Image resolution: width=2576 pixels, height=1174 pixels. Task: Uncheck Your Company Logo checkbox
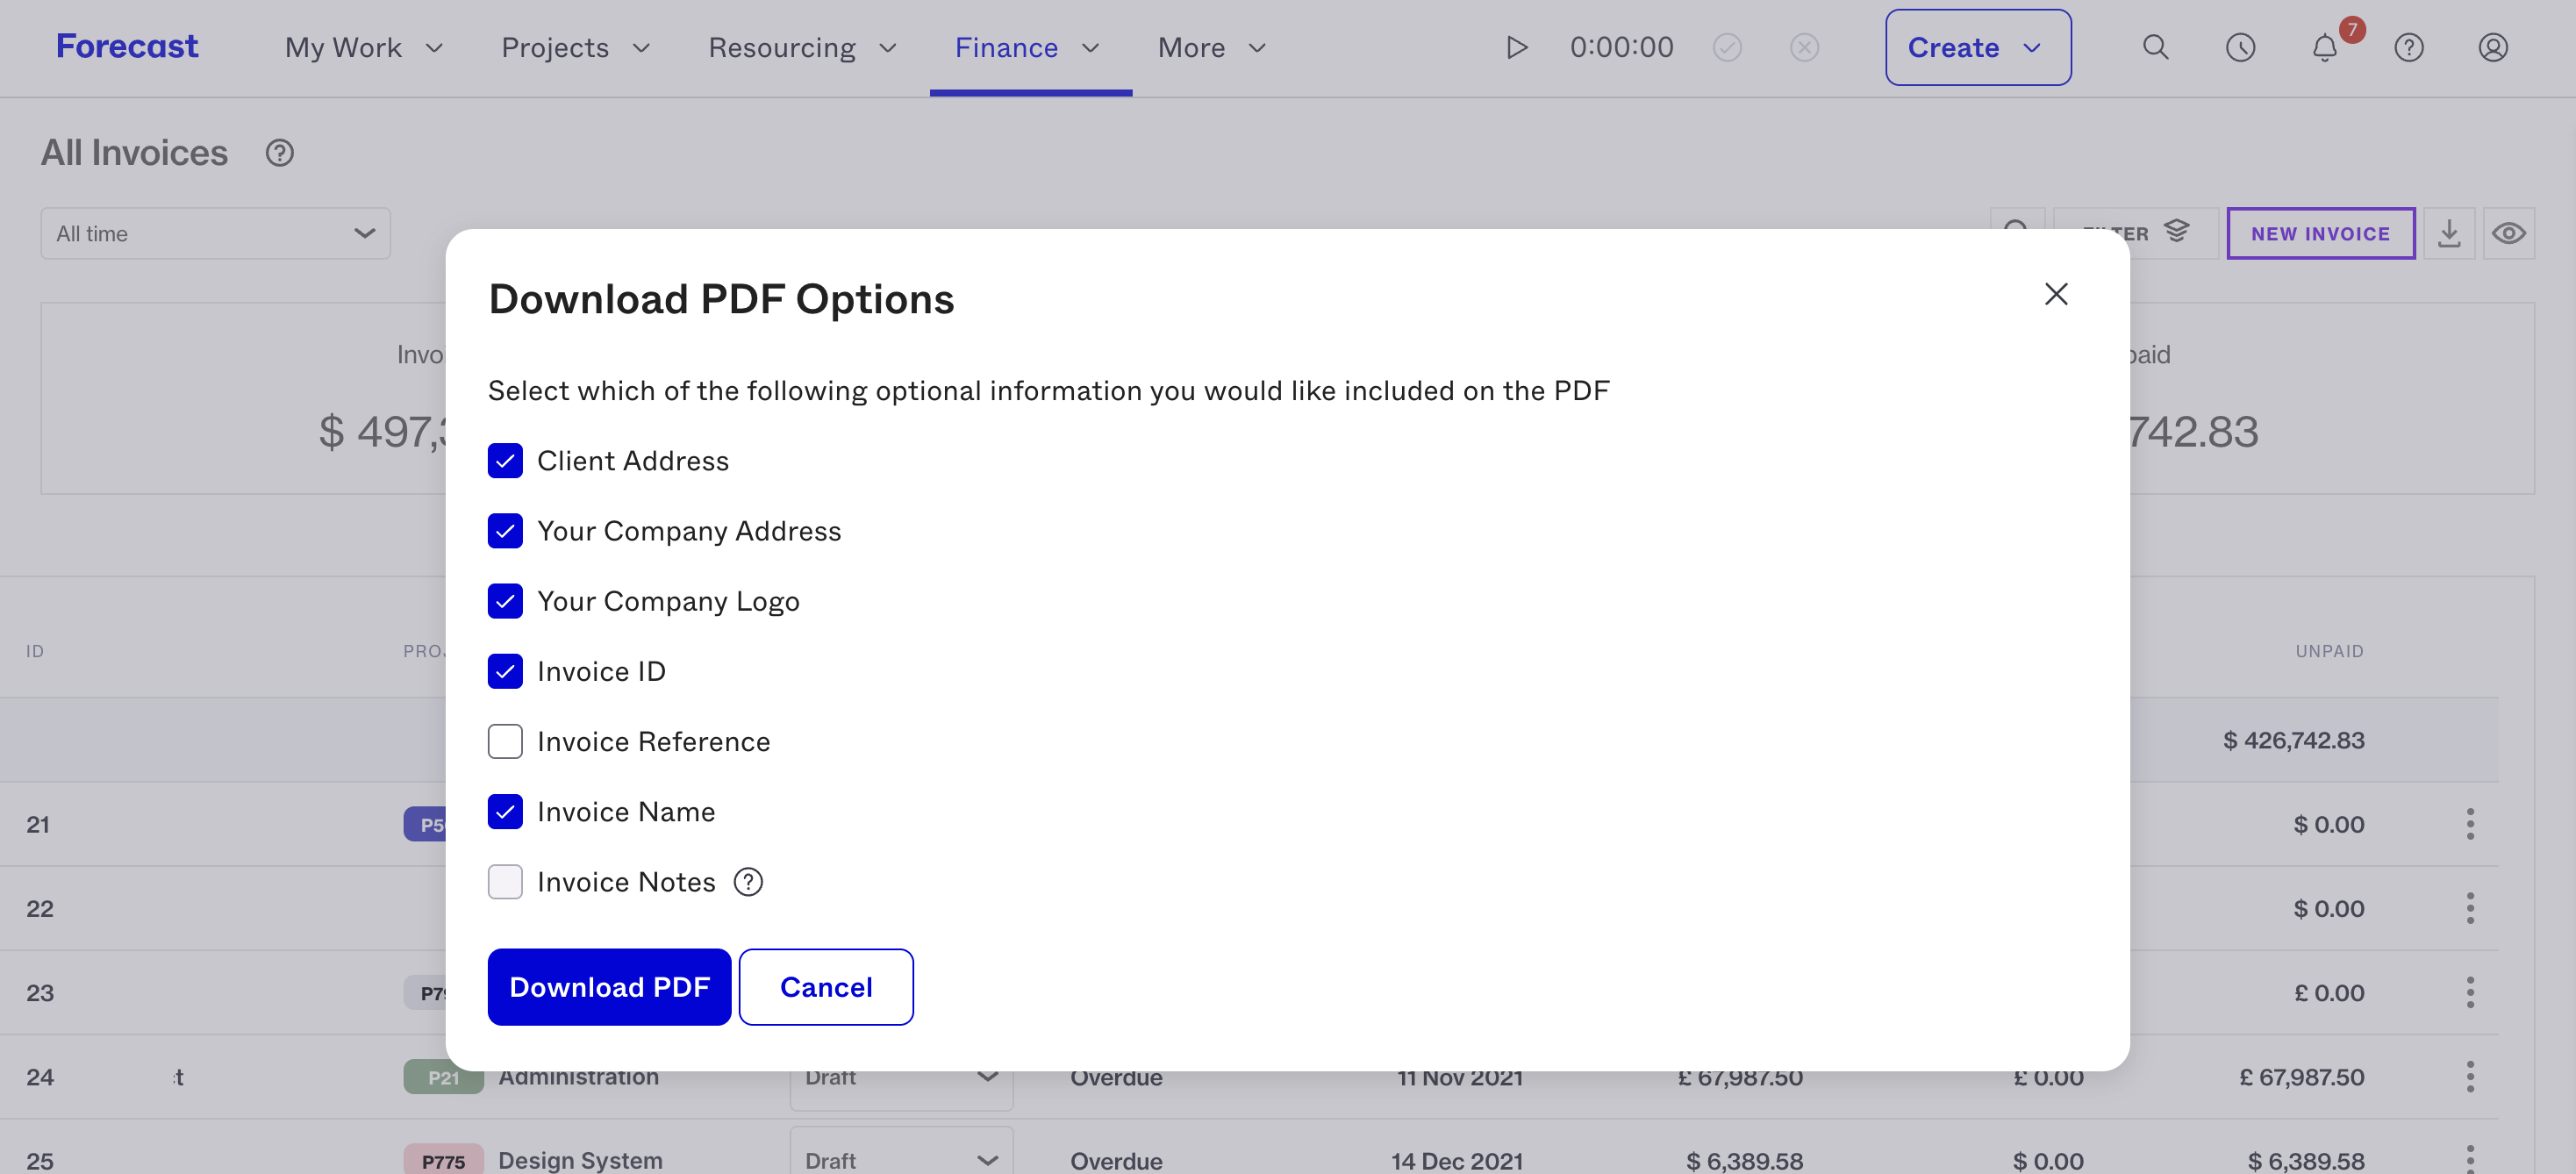(x=505, y=601)
